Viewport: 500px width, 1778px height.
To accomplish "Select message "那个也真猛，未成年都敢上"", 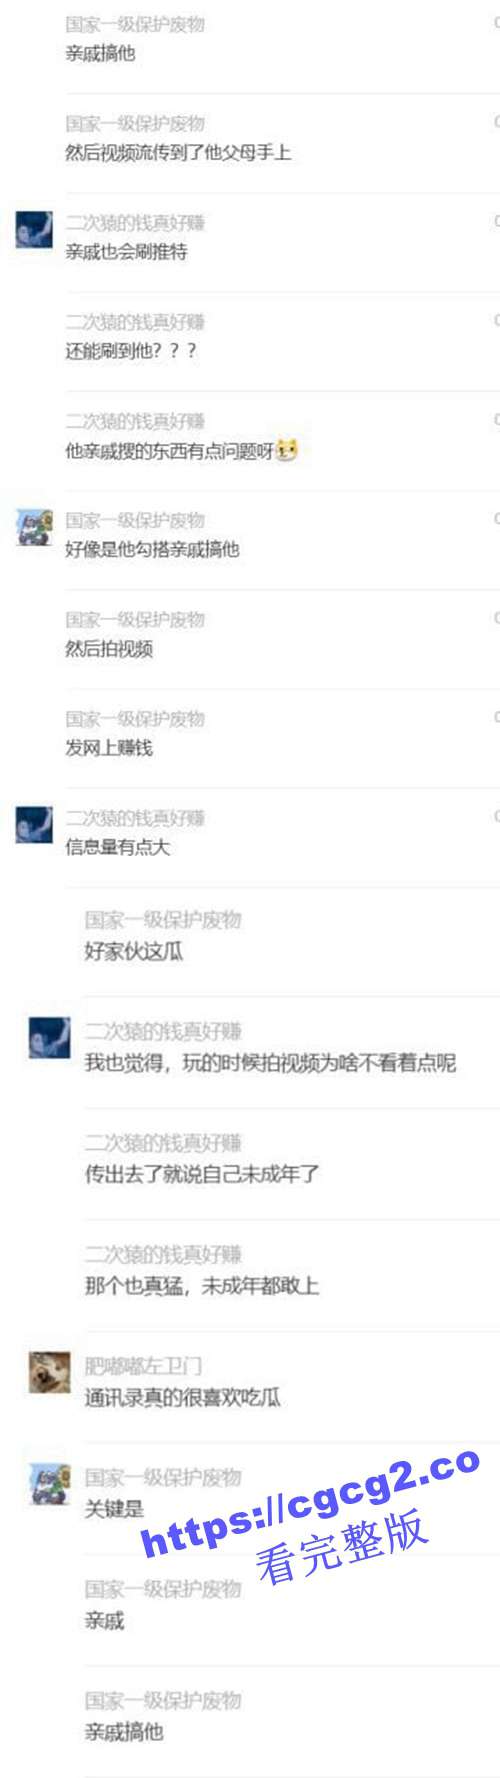I will pos(202,1286).
